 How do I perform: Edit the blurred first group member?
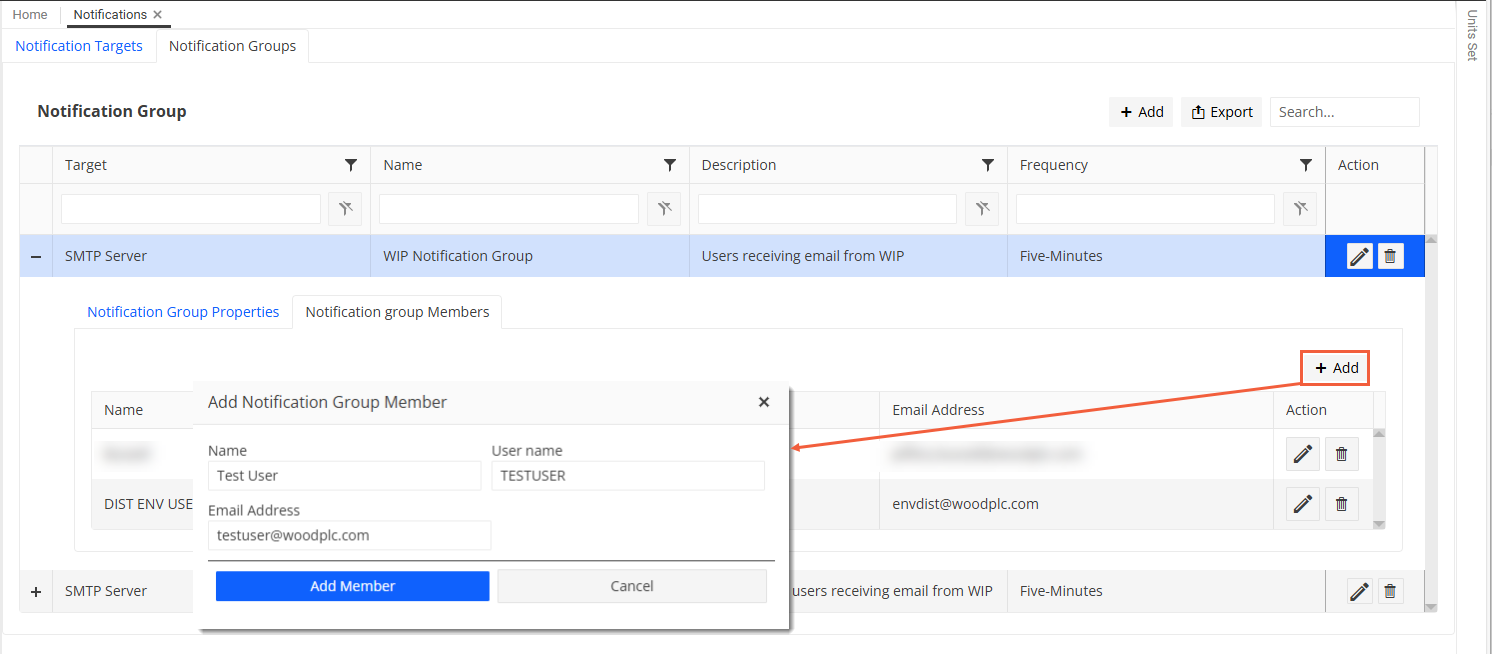(x=1303, y=454)
